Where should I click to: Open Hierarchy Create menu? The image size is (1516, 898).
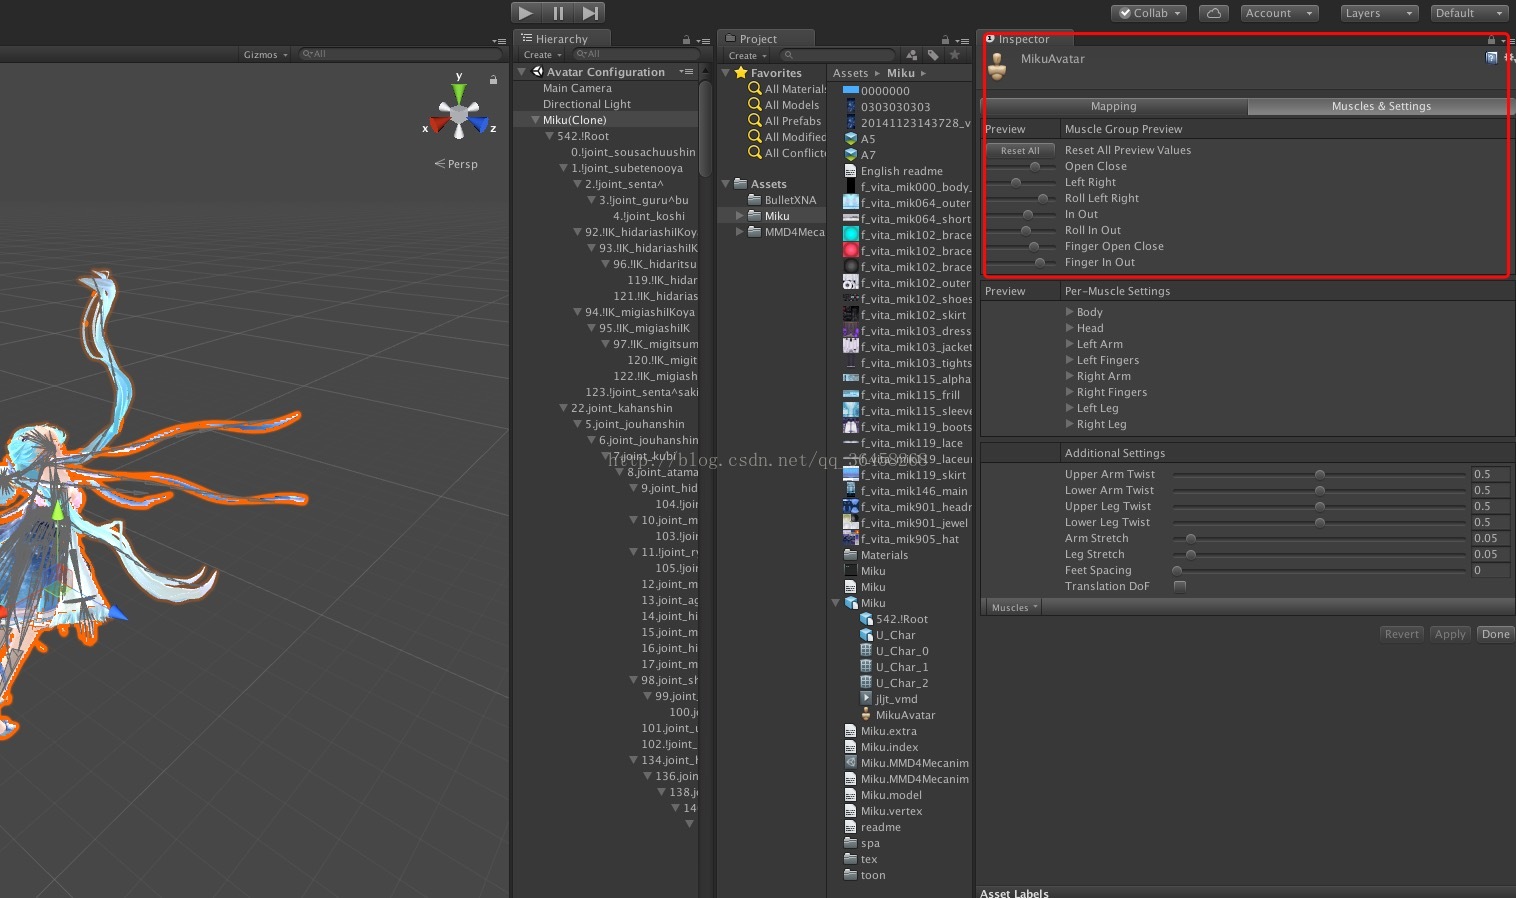point(541,55)
